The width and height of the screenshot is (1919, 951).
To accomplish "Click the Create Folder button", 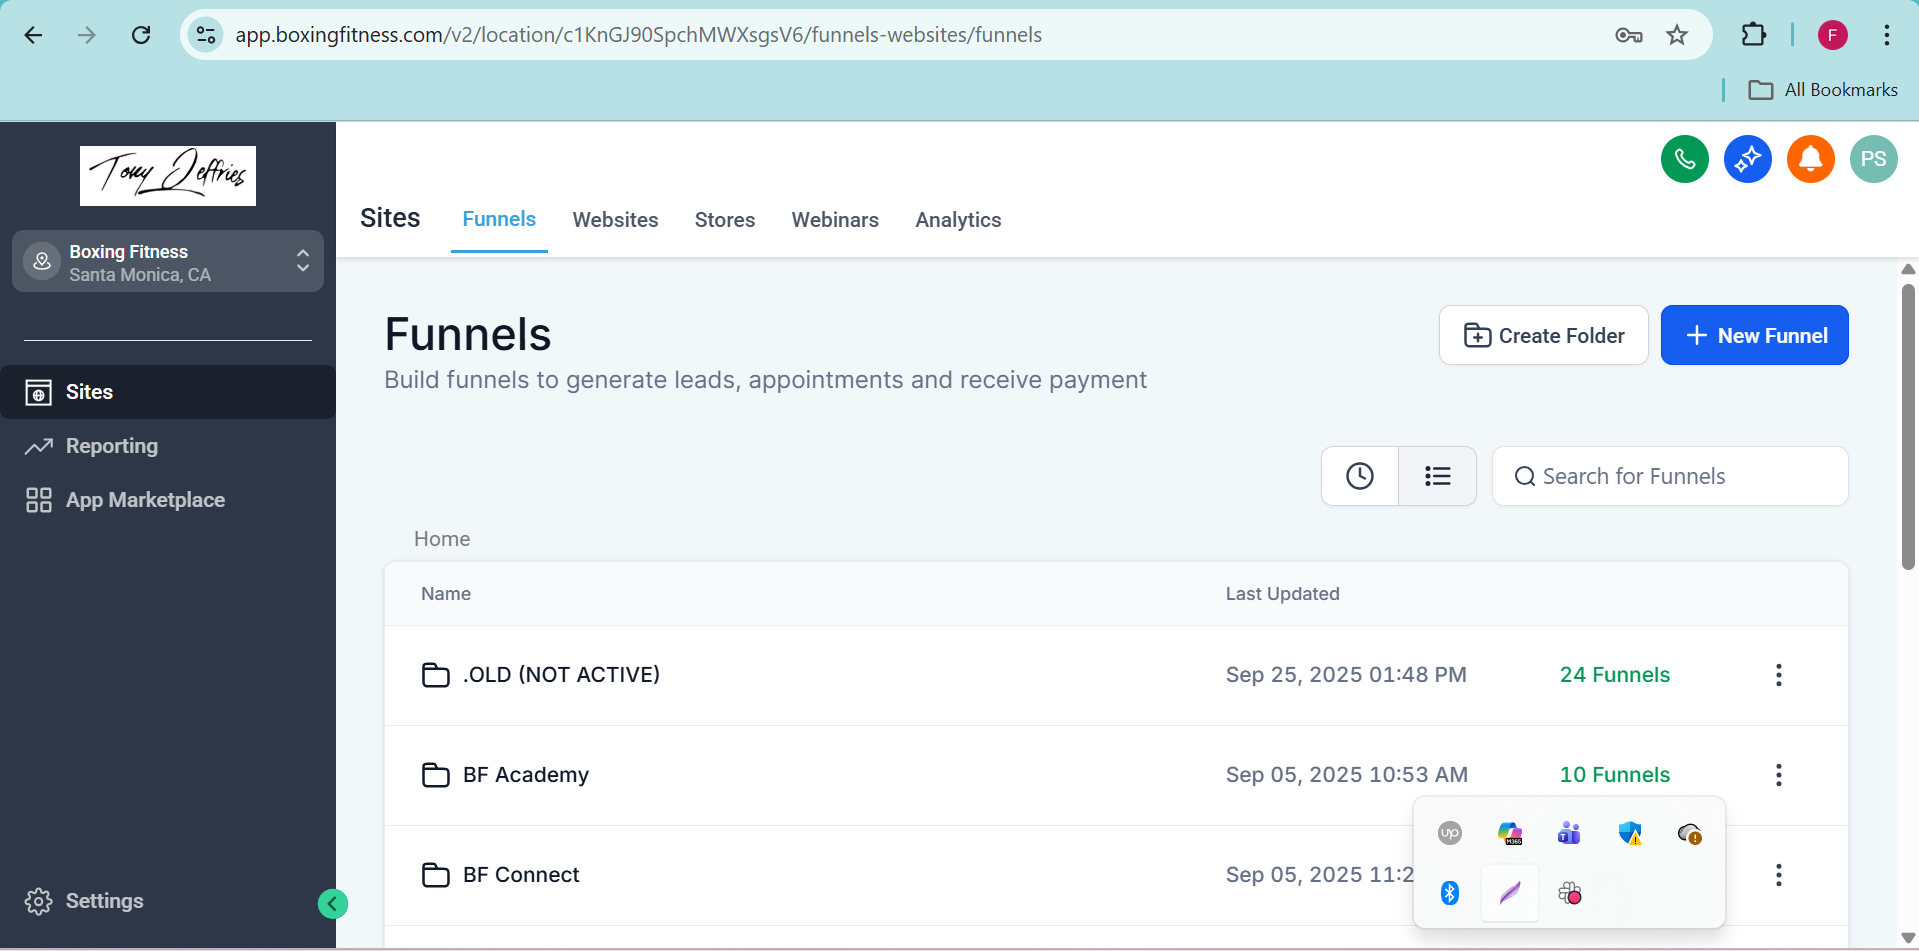I will [1543, 336].
